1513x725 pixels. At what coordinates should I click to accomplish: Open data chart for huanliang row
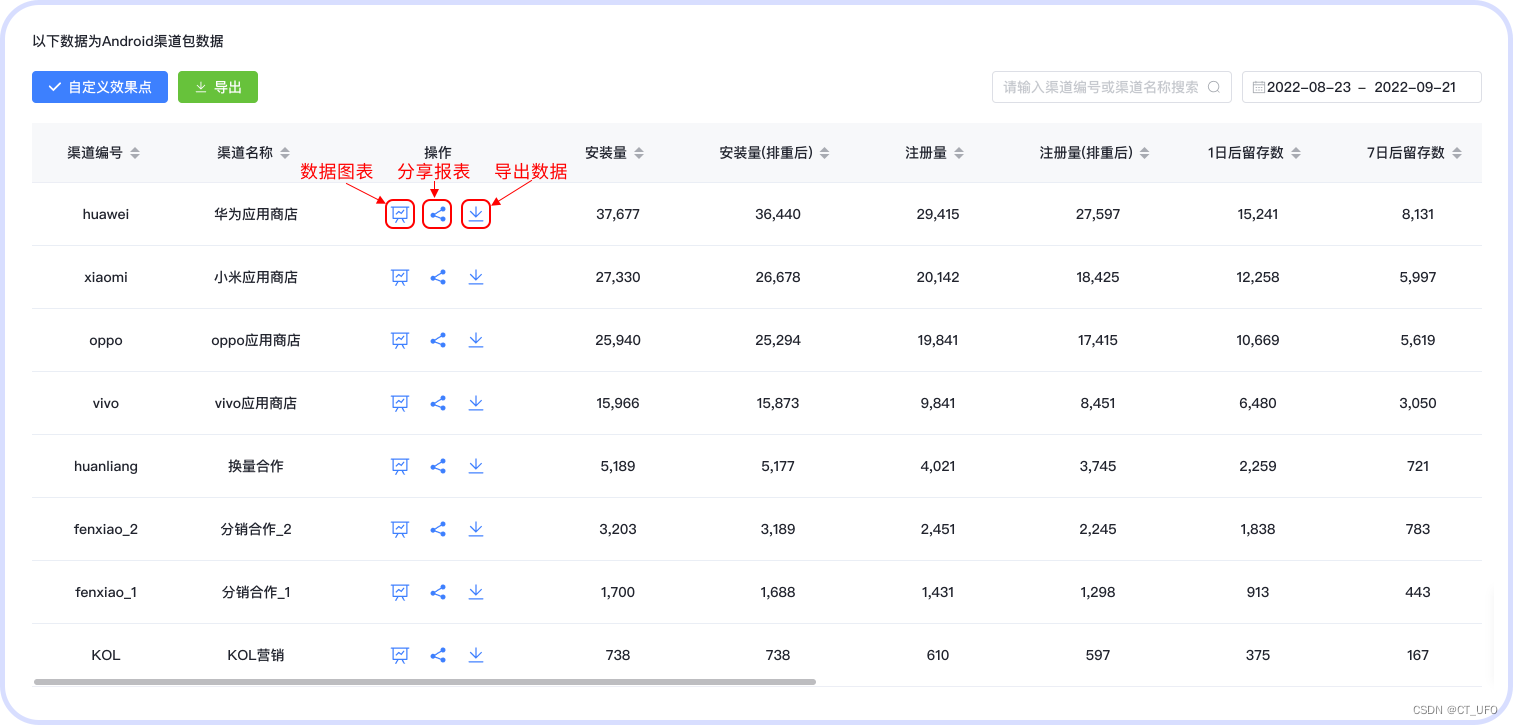tap(400, 466)
